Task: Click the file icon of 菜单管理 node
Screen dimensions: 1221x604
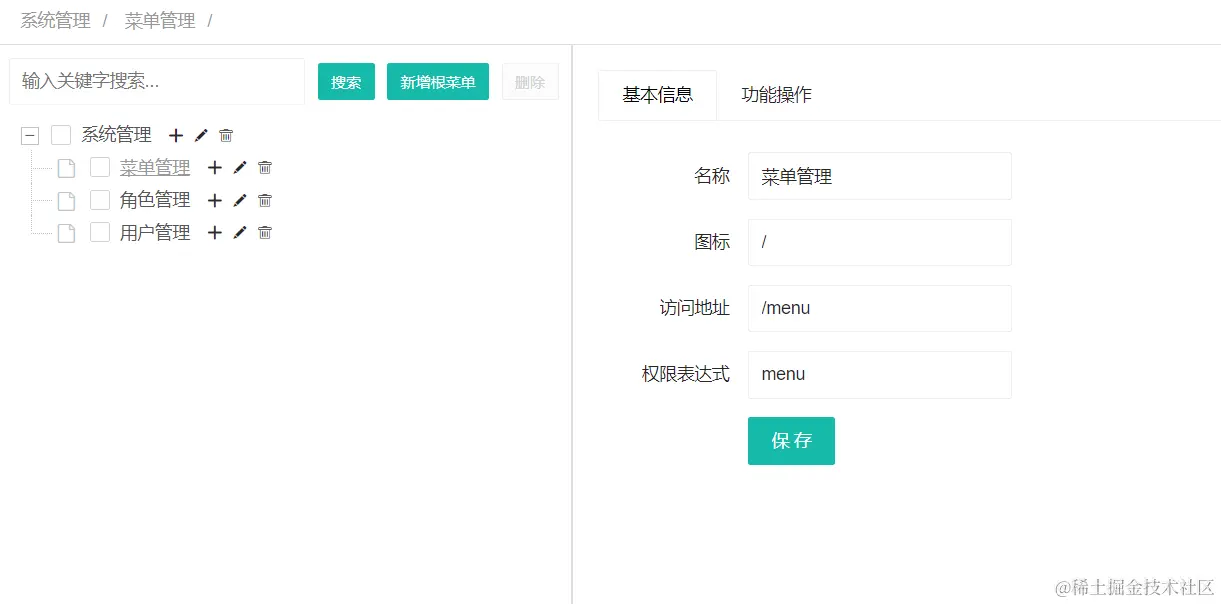Action: click(x=66, y=168)
